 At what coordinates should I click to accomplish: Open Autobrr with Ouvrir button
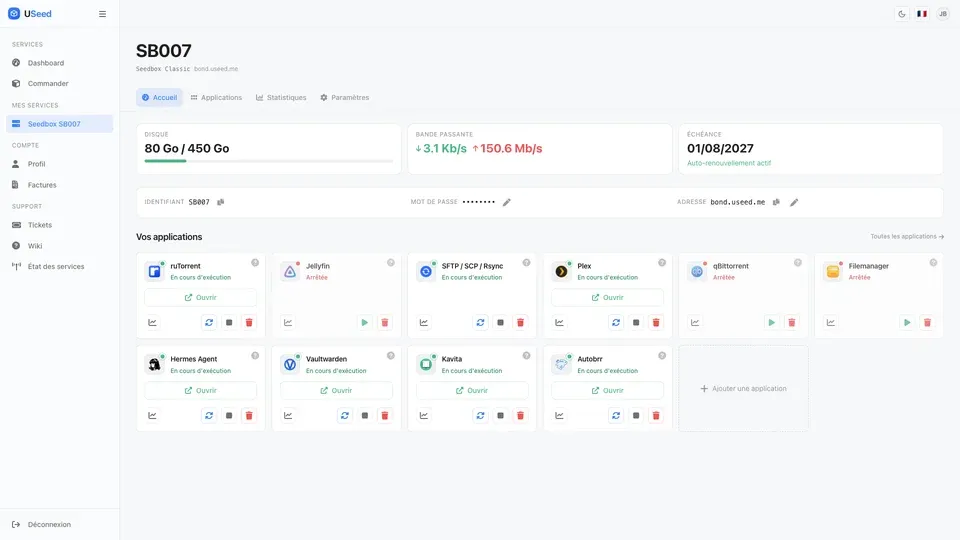[607, 391]
